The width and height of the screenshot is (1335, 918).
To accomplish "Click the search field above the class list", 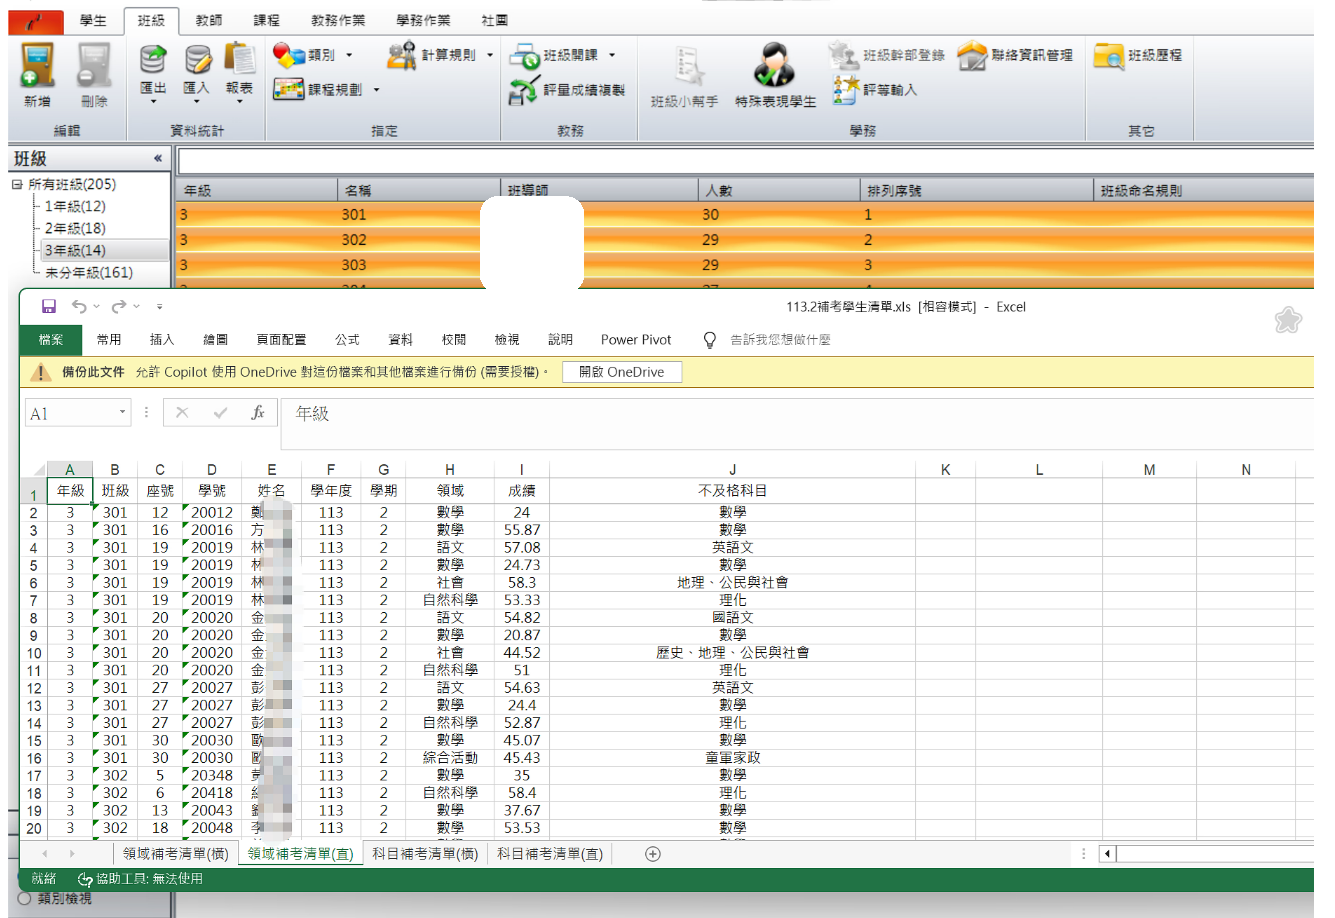I will click(x=745, y=161).
